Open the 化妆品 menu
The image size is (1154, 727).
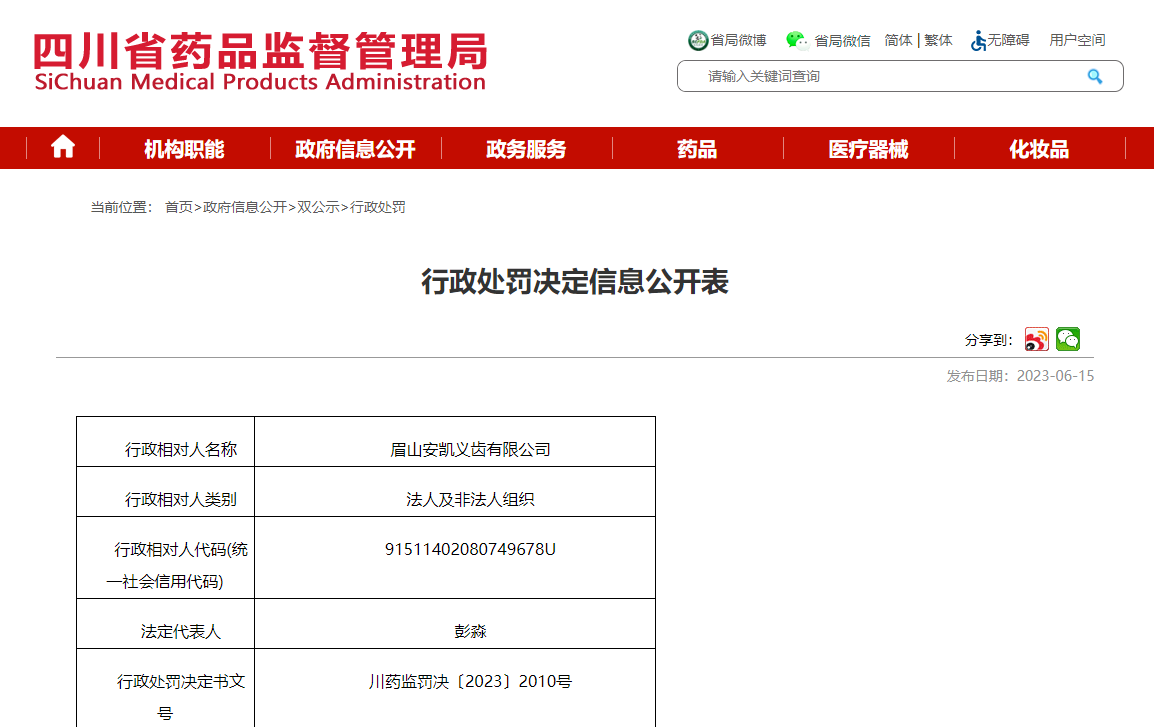point(1039,149)
